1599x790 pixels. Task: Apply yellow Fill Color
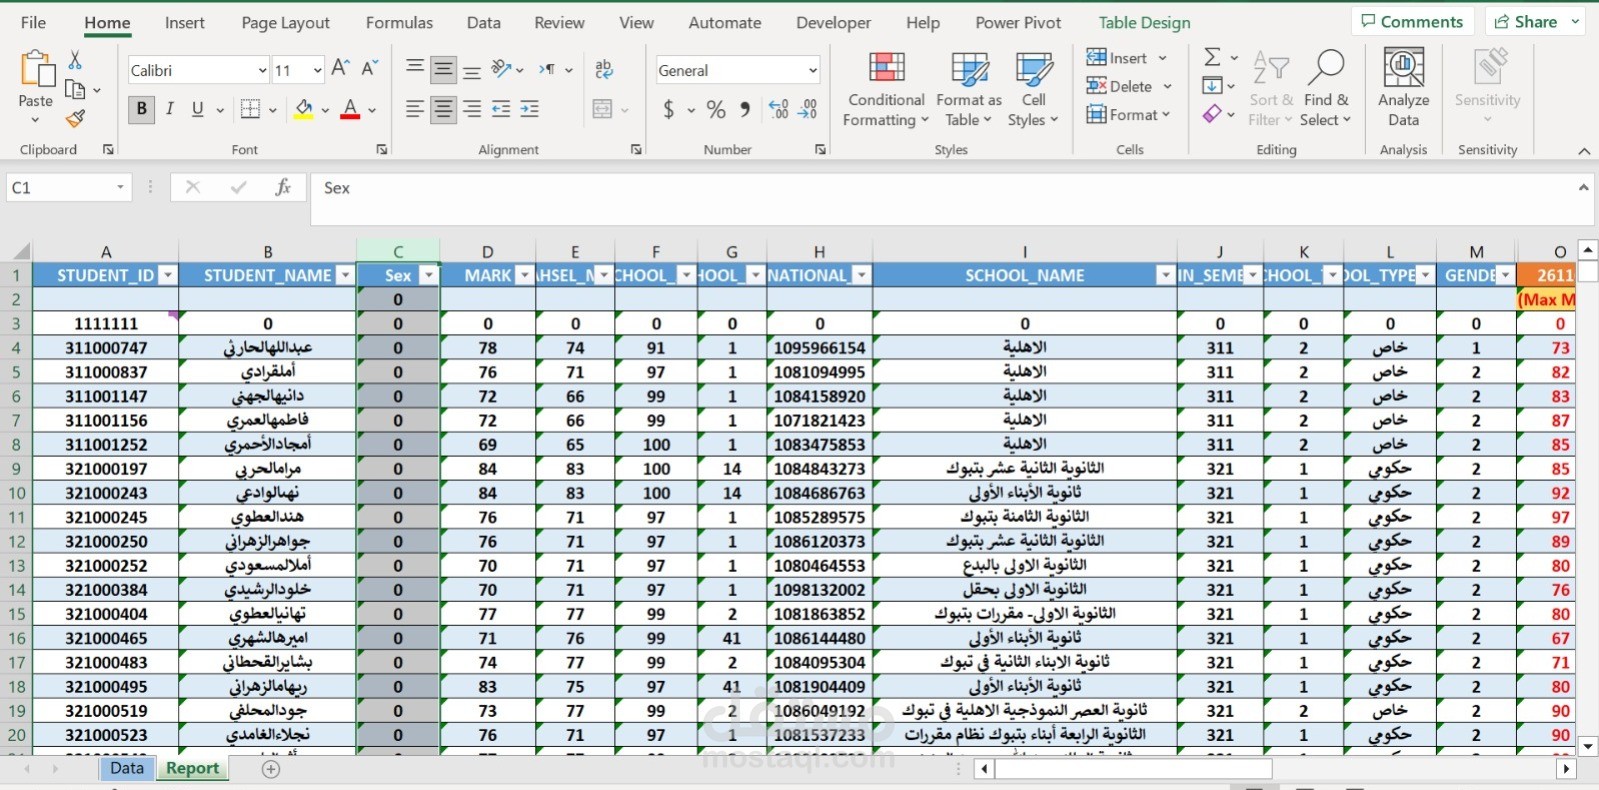[x=304, y=109]
